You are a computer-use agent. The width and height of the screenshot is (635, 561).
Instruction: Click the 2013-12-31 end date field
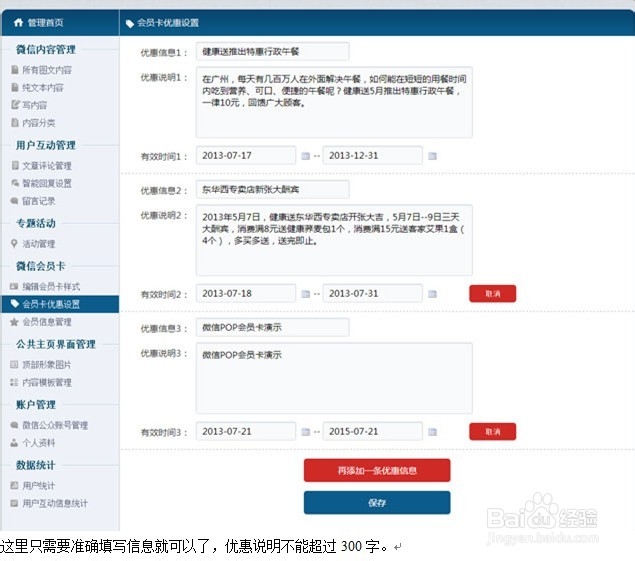click(373, 155)
